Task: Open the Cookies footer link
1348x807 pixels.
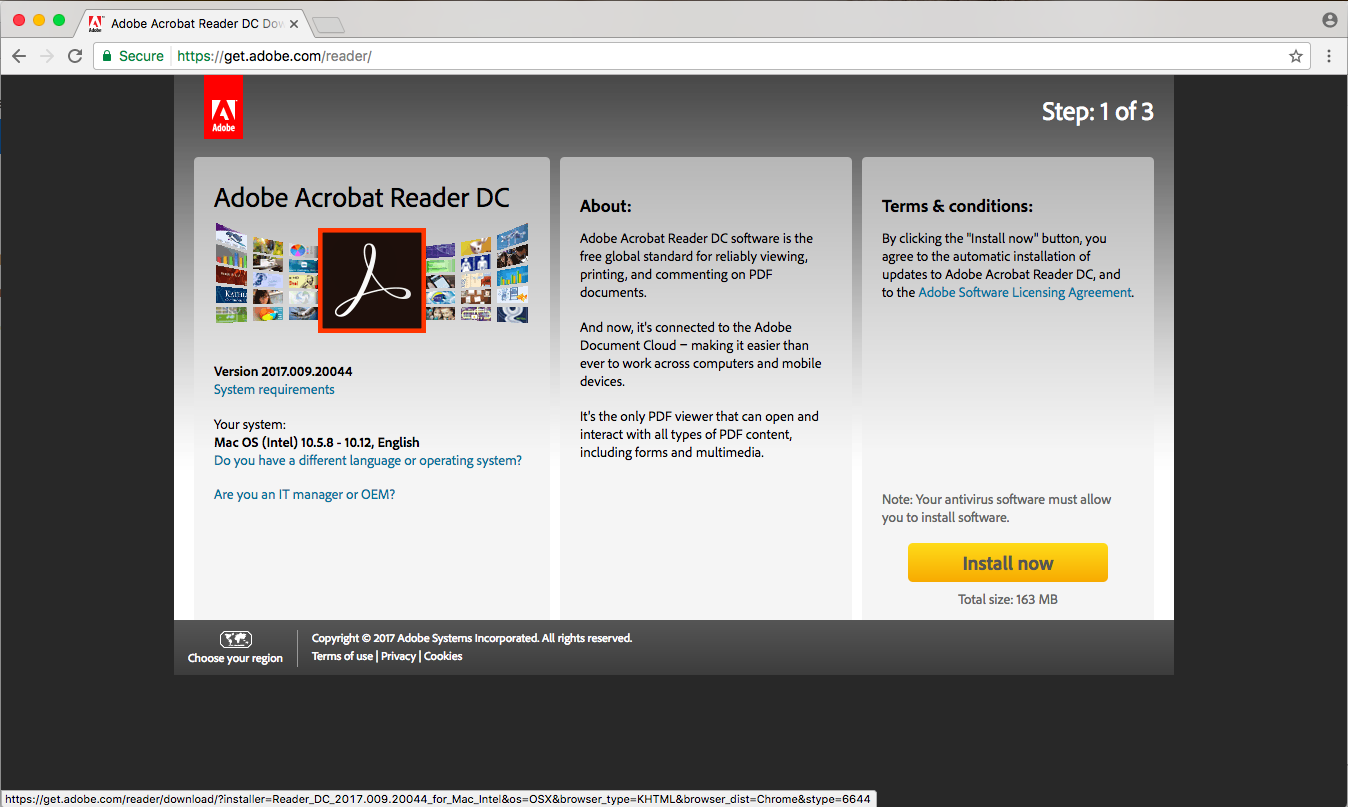Action: (x=443, y=656)
